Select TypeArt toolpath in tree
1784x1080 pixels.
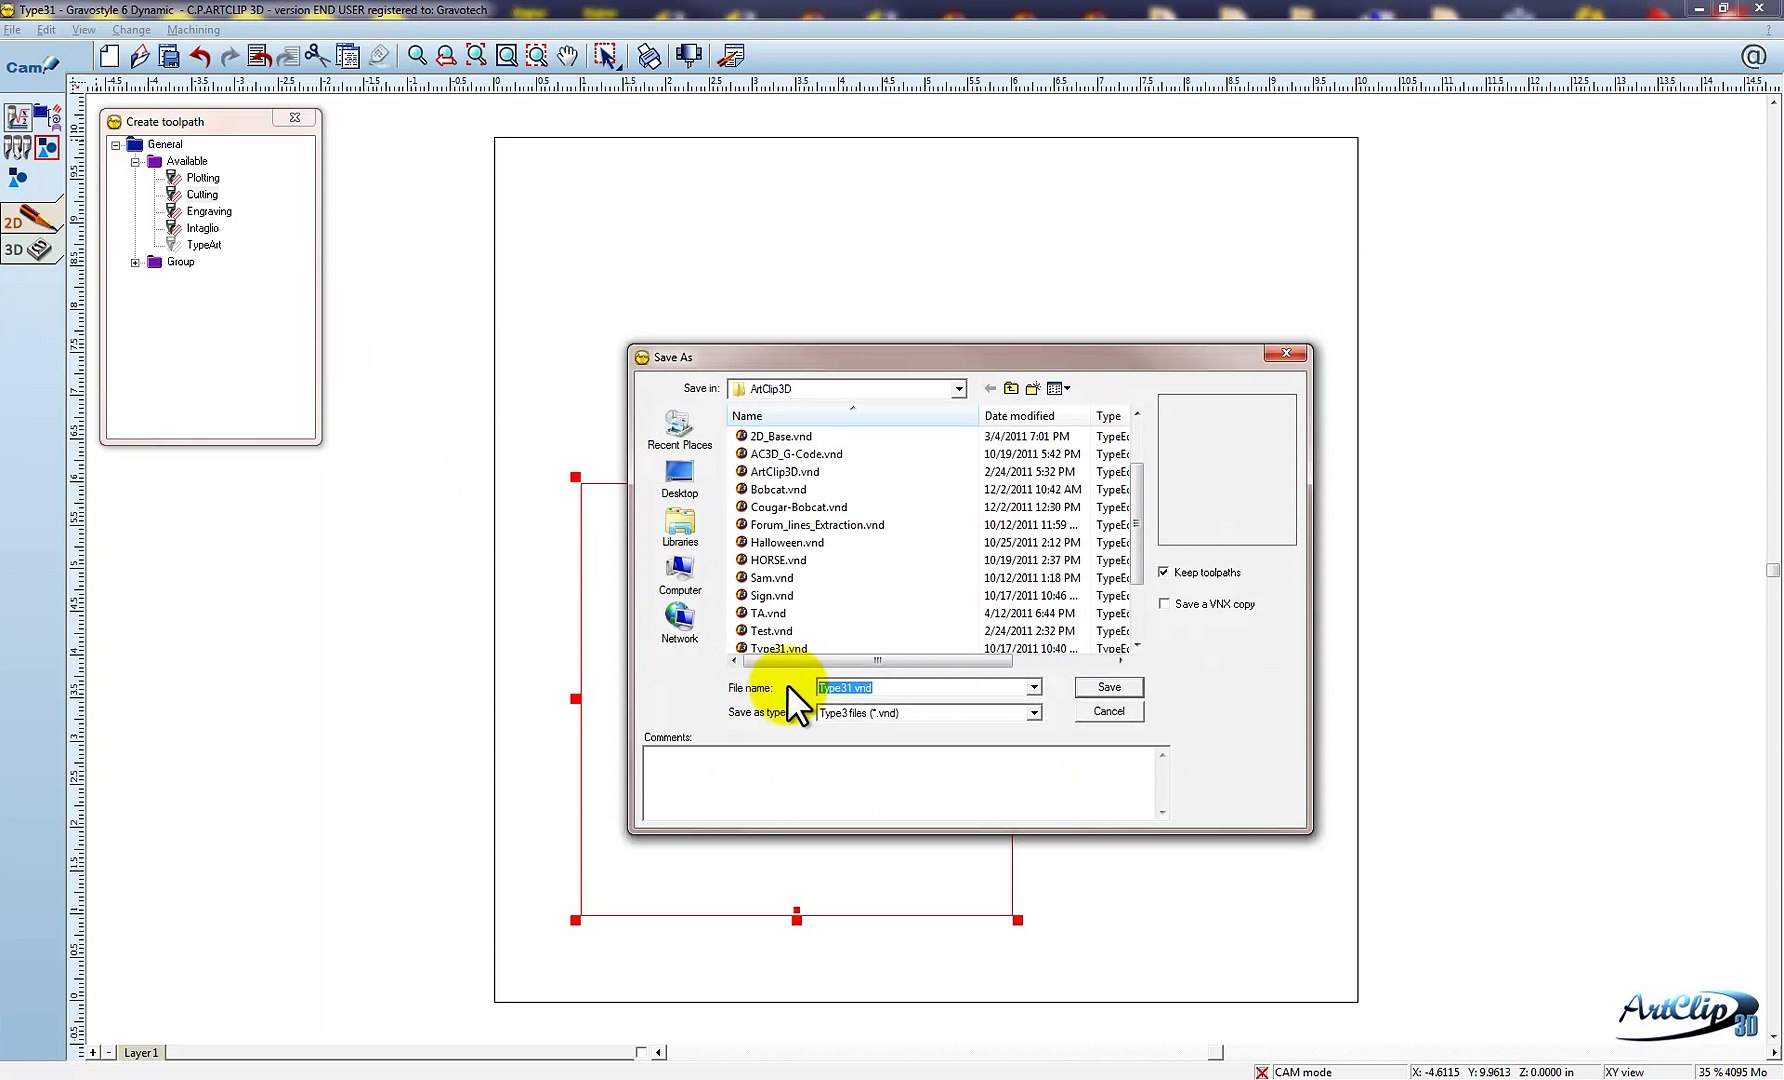(204, 245)
